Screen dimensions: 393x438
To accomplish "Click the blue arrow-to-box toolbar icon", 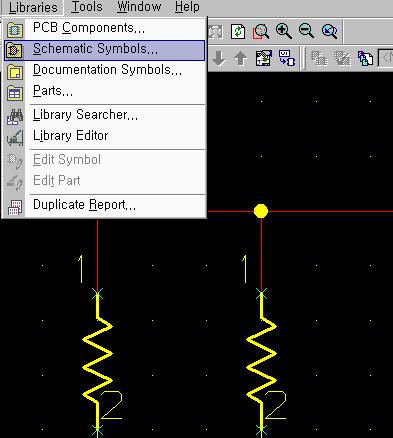I will (x=287, y=58).
